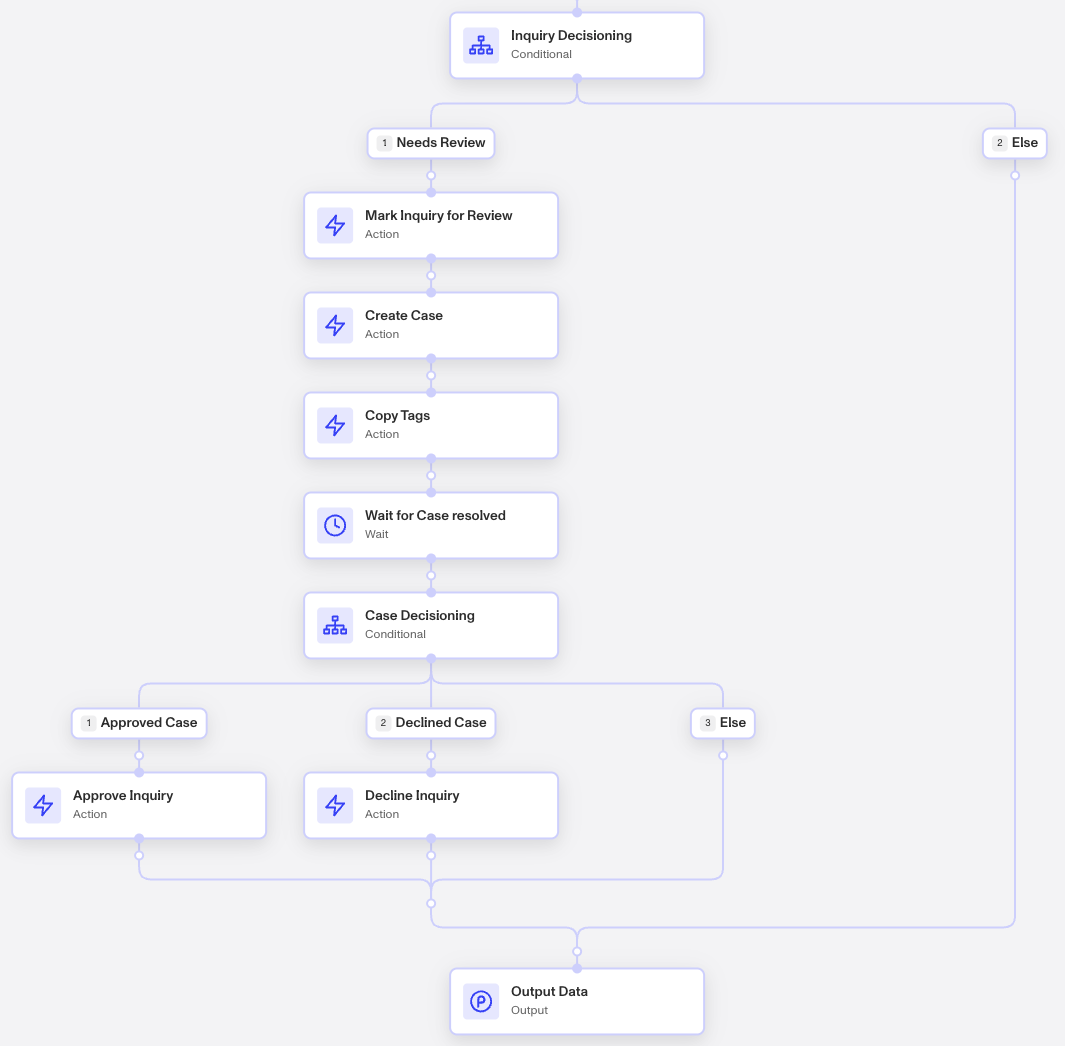Select the Approved Case branch label
1065x1046 pixels.
[x=139, y=723]
